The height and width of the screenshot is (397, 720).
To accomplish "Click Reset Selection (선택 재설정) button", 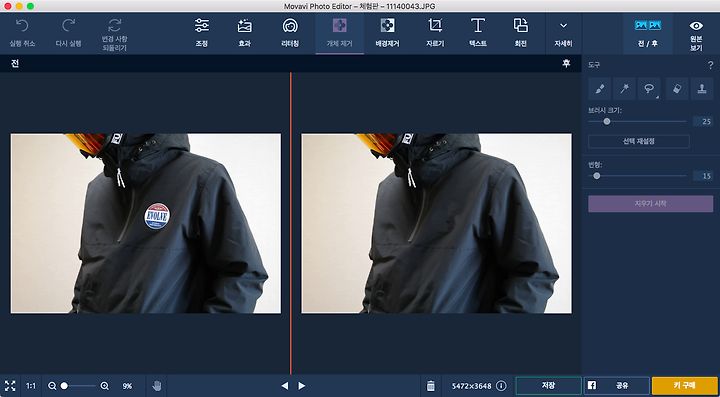I will coord(639,141).
